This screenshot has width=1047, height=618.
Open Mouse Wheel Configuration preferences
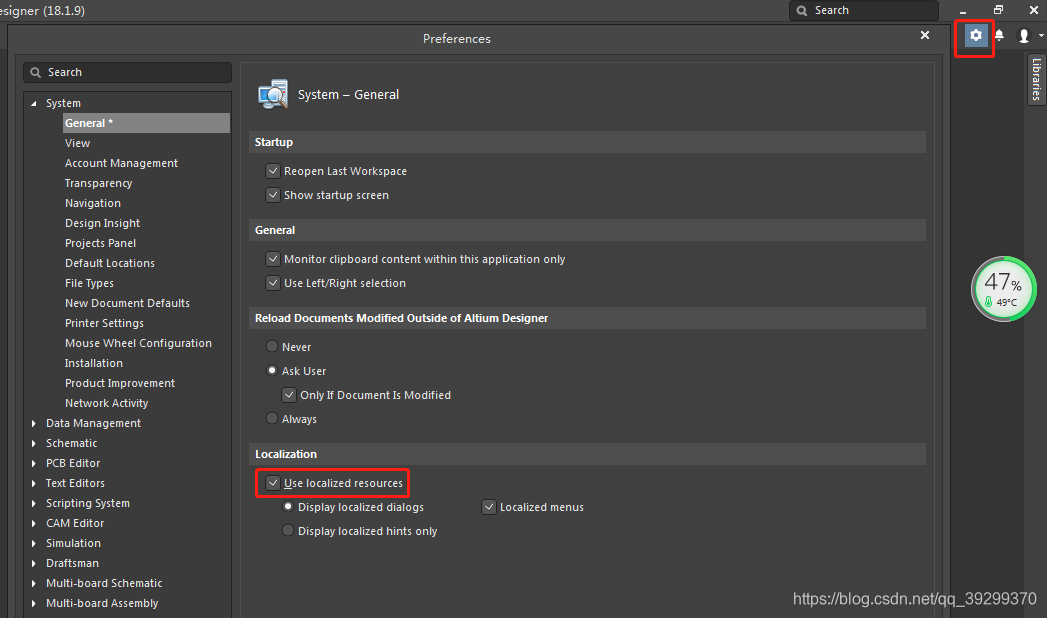coord(138,343)
